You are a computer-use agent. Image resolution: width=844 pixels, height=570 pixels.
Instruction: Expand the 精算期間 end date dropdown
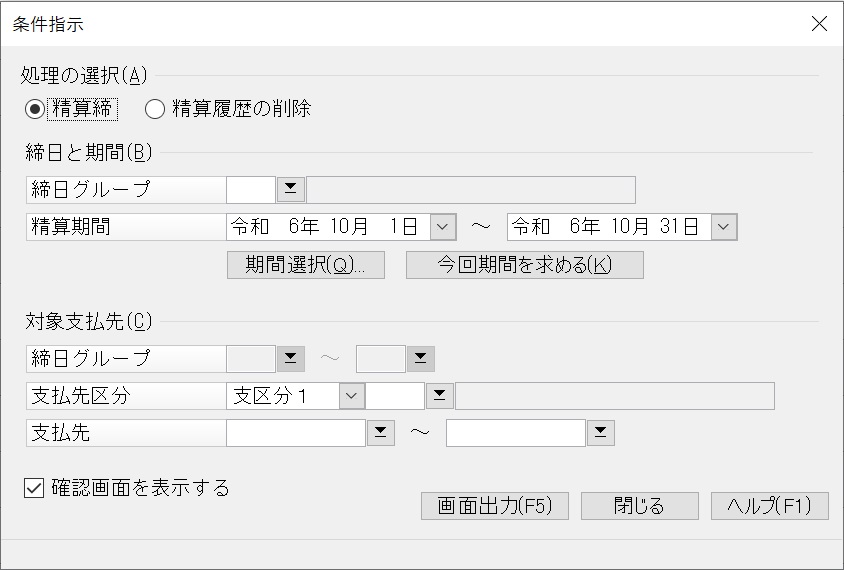pyautogui.click(x=723, y=227)
